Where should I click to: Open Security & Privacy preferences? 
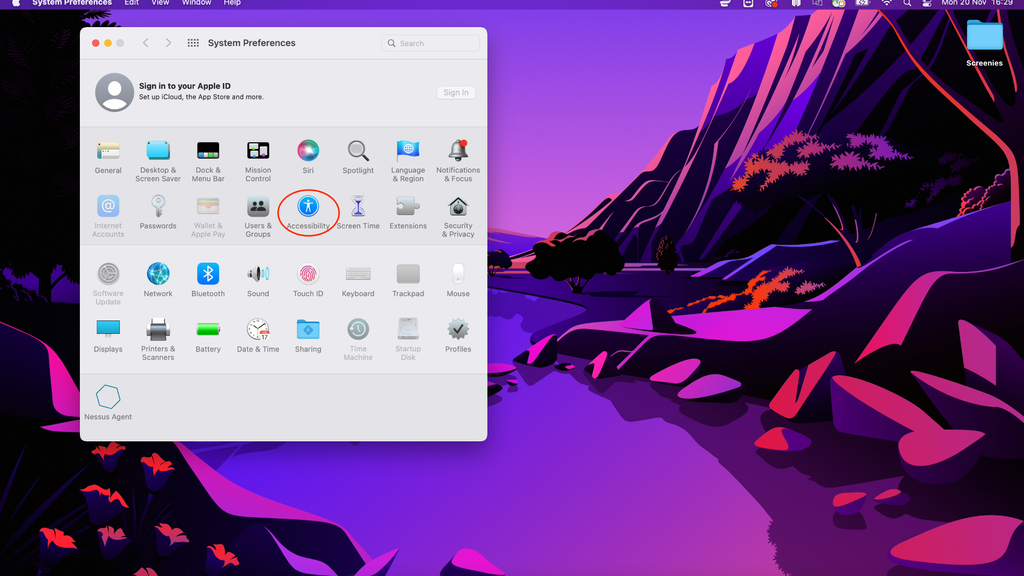[x=458, y=211]
